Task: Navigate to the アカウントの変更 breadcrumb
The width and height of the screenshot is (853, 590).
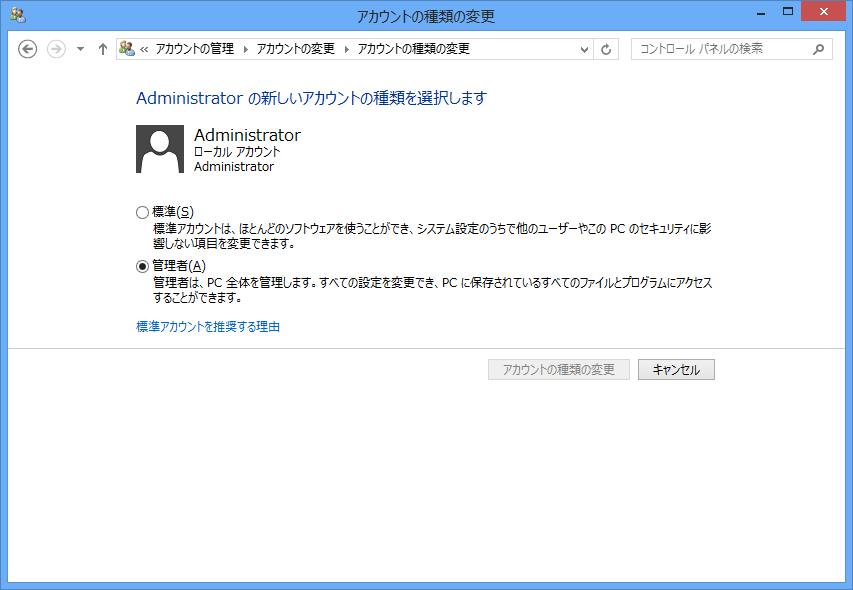Action: click(x=296, y=49)
